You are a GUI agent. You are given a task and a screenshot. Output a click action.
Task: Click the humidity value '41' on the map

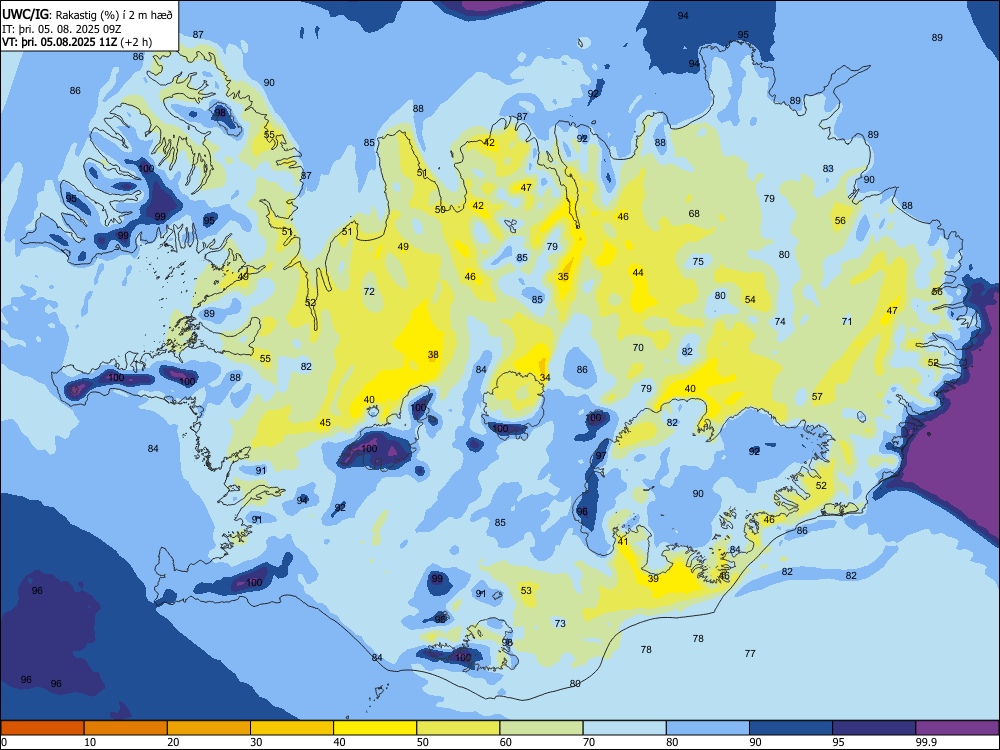623,541
